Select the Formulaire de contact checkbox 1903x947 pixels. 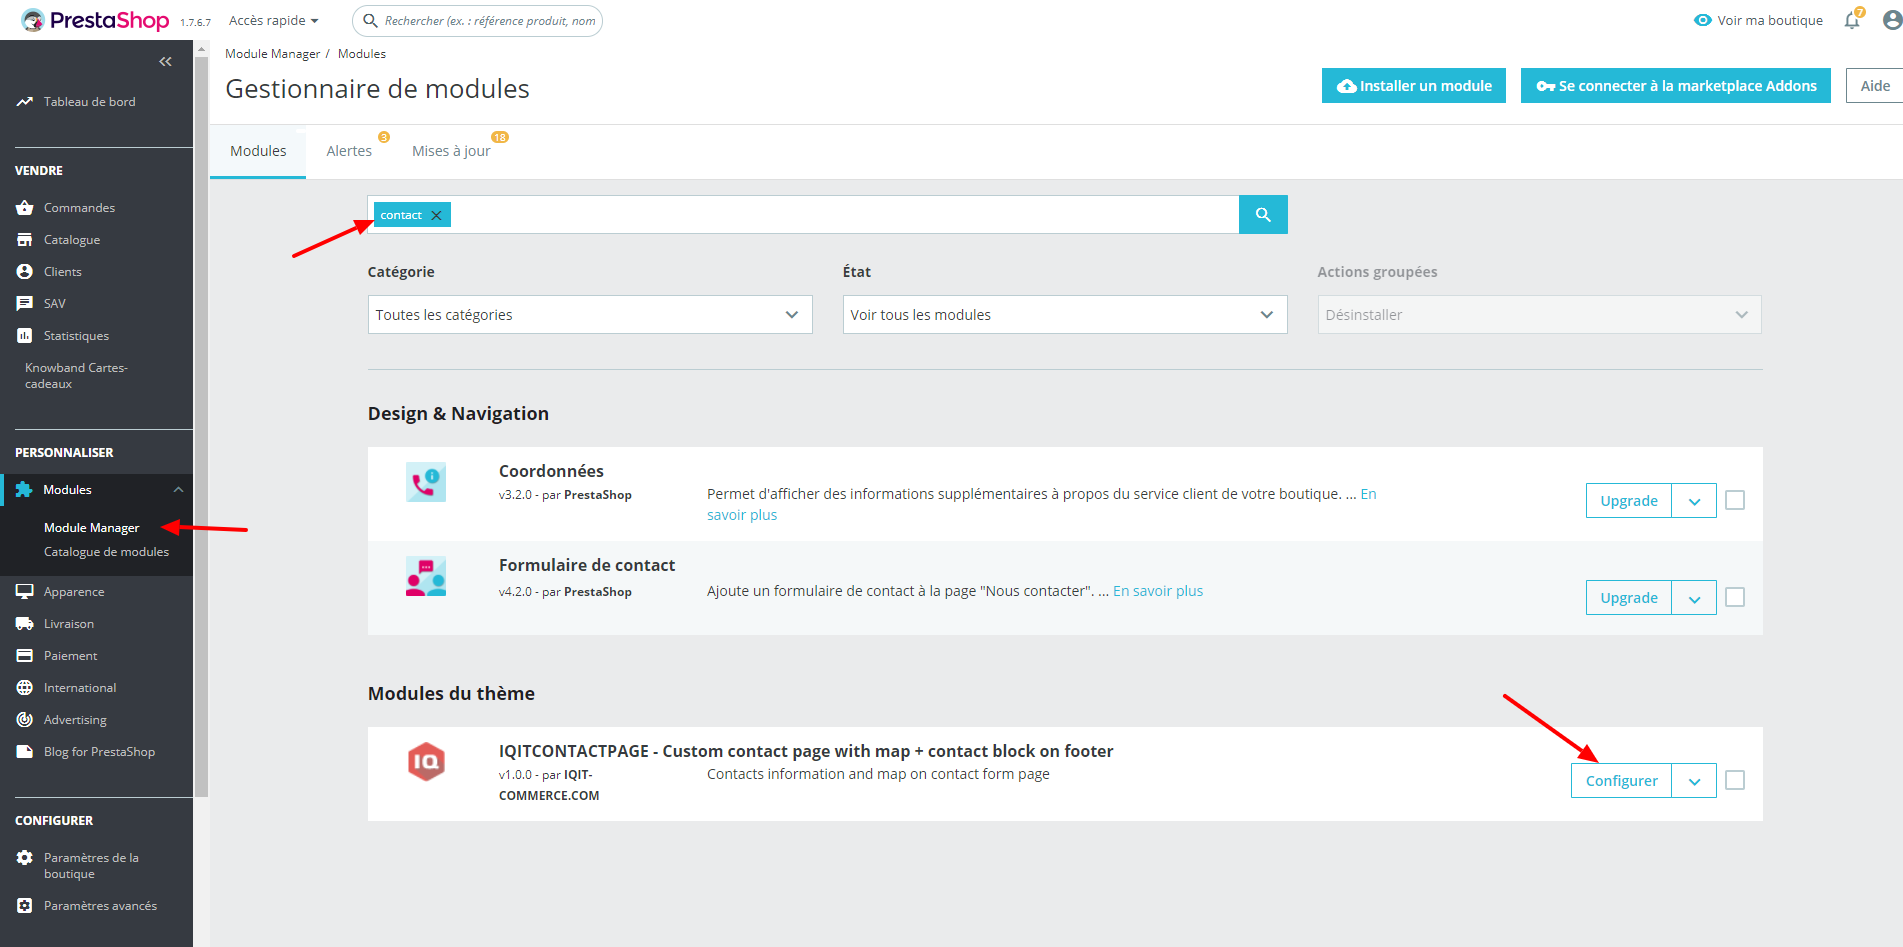pyautogui.click(x=1735, y=597)
